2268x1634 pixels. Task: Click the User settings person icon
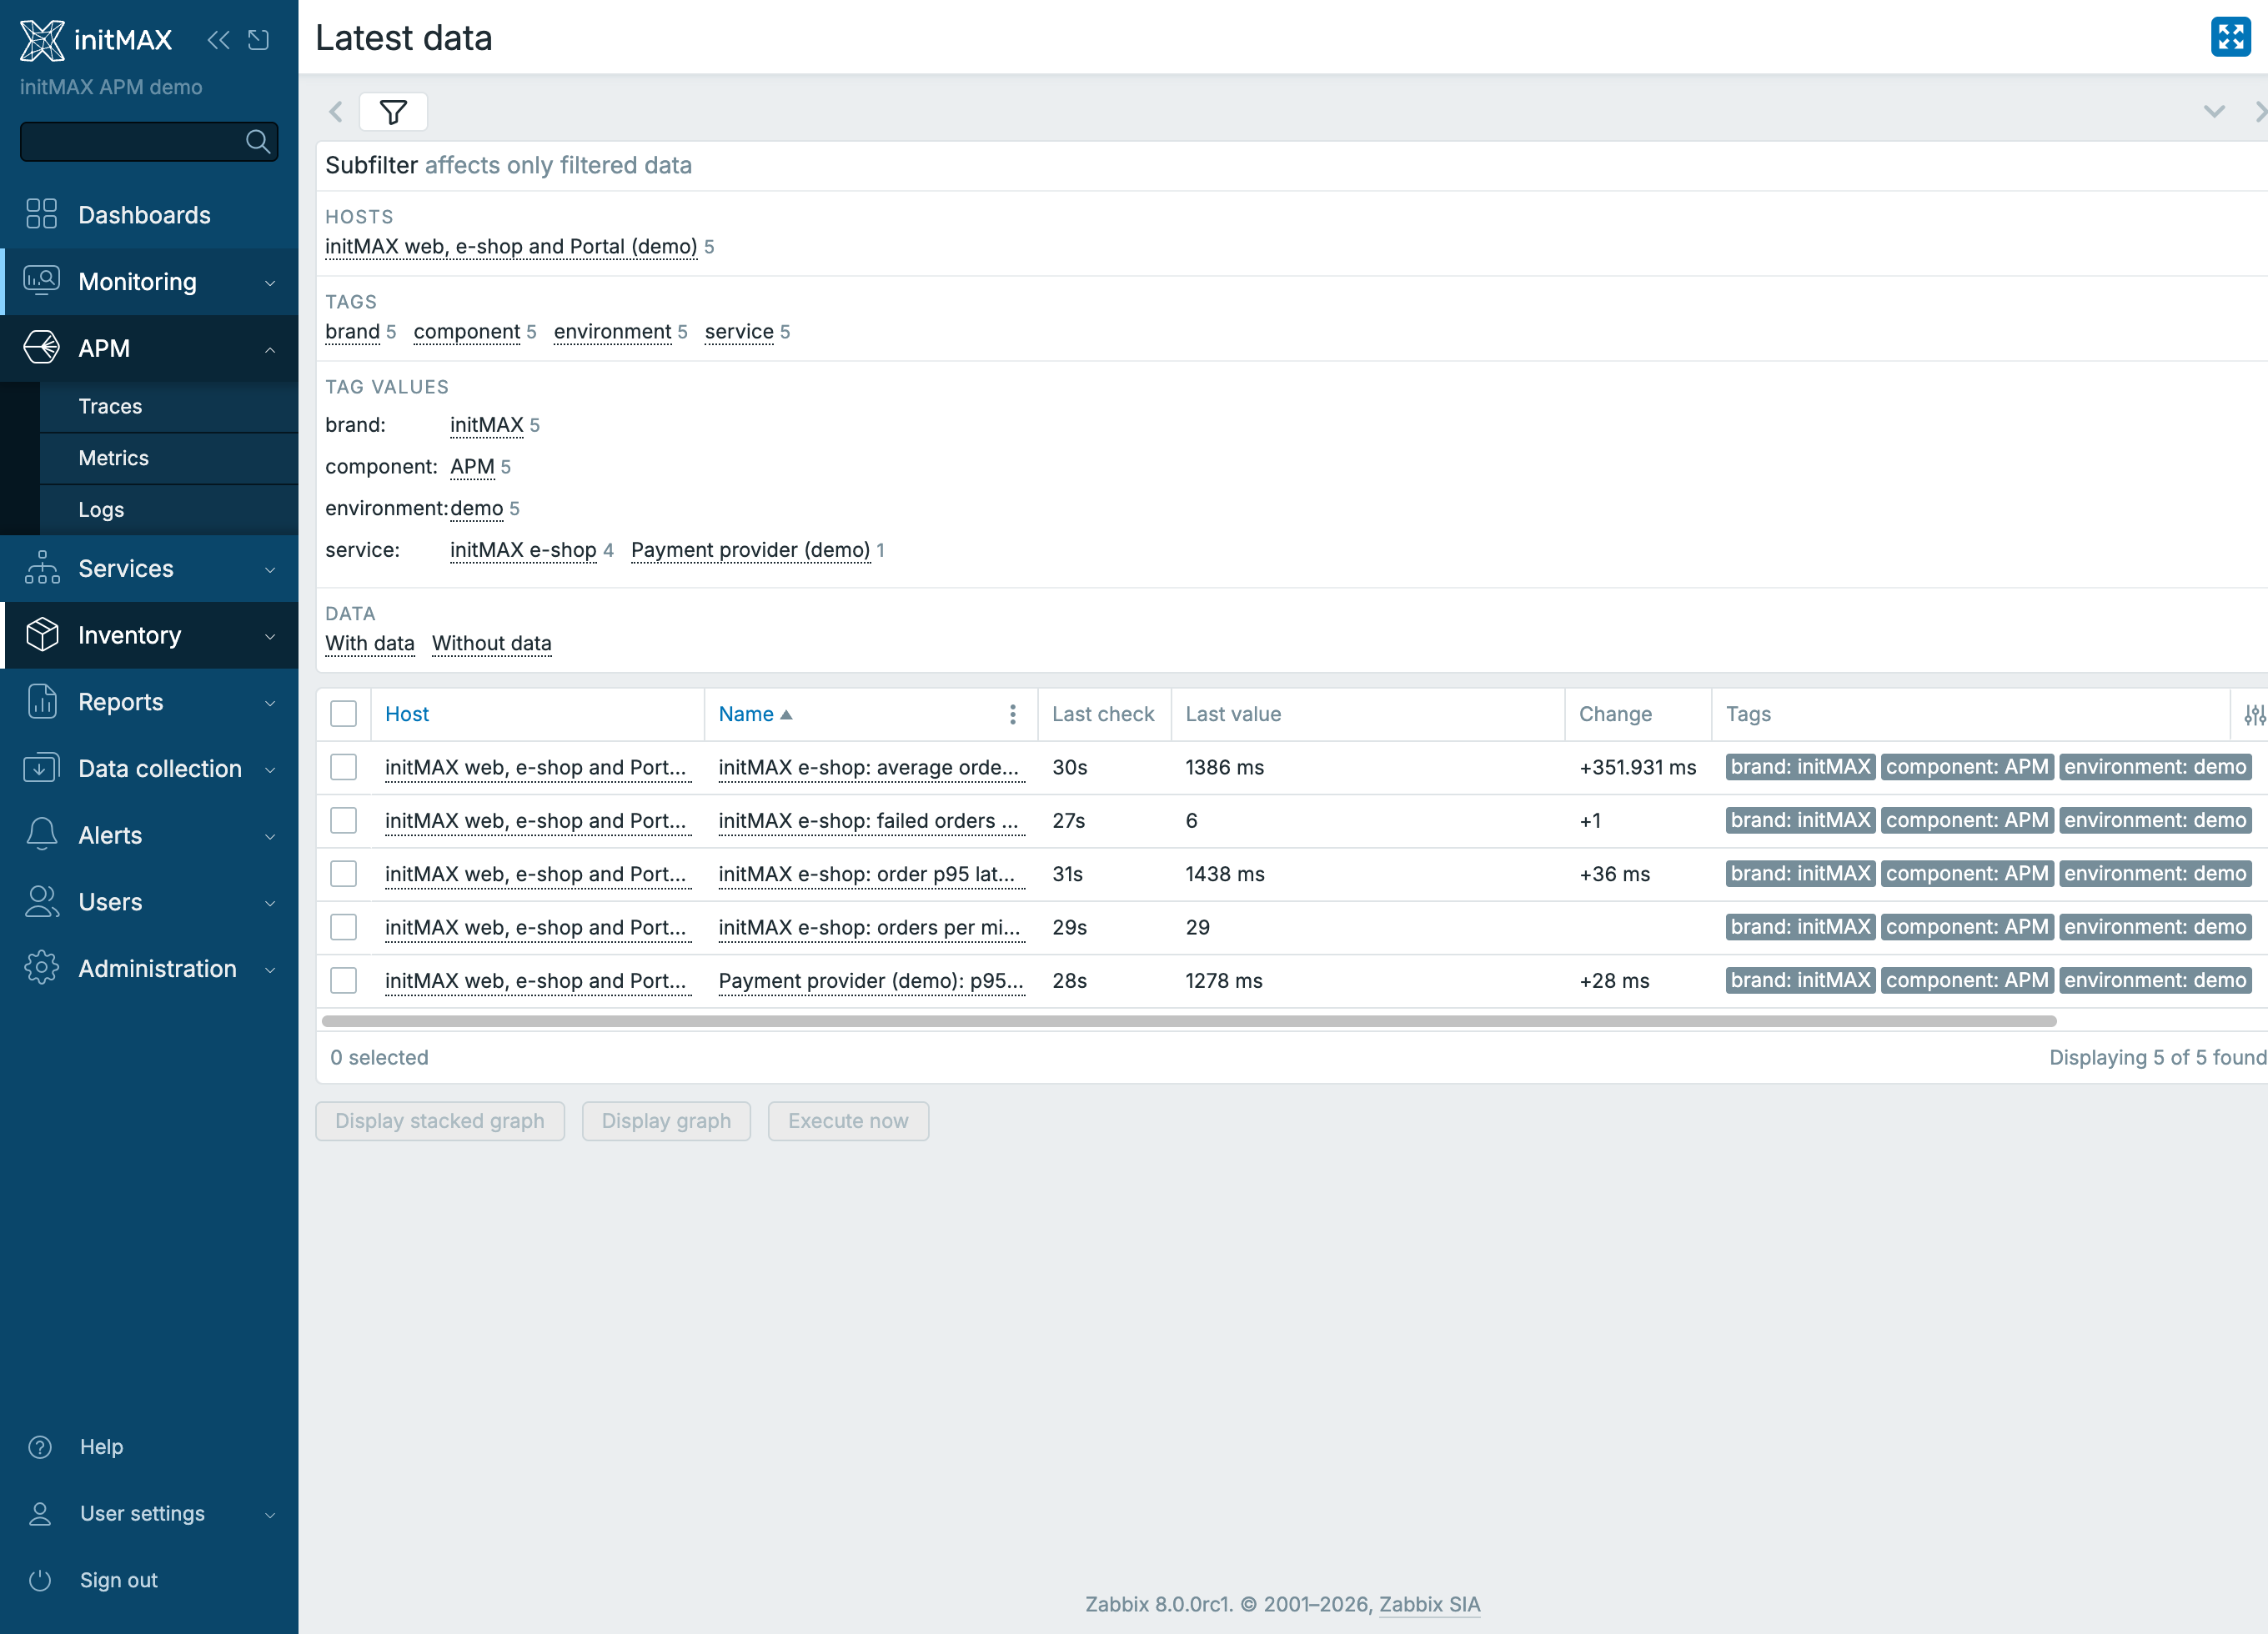pos(40,1514)
